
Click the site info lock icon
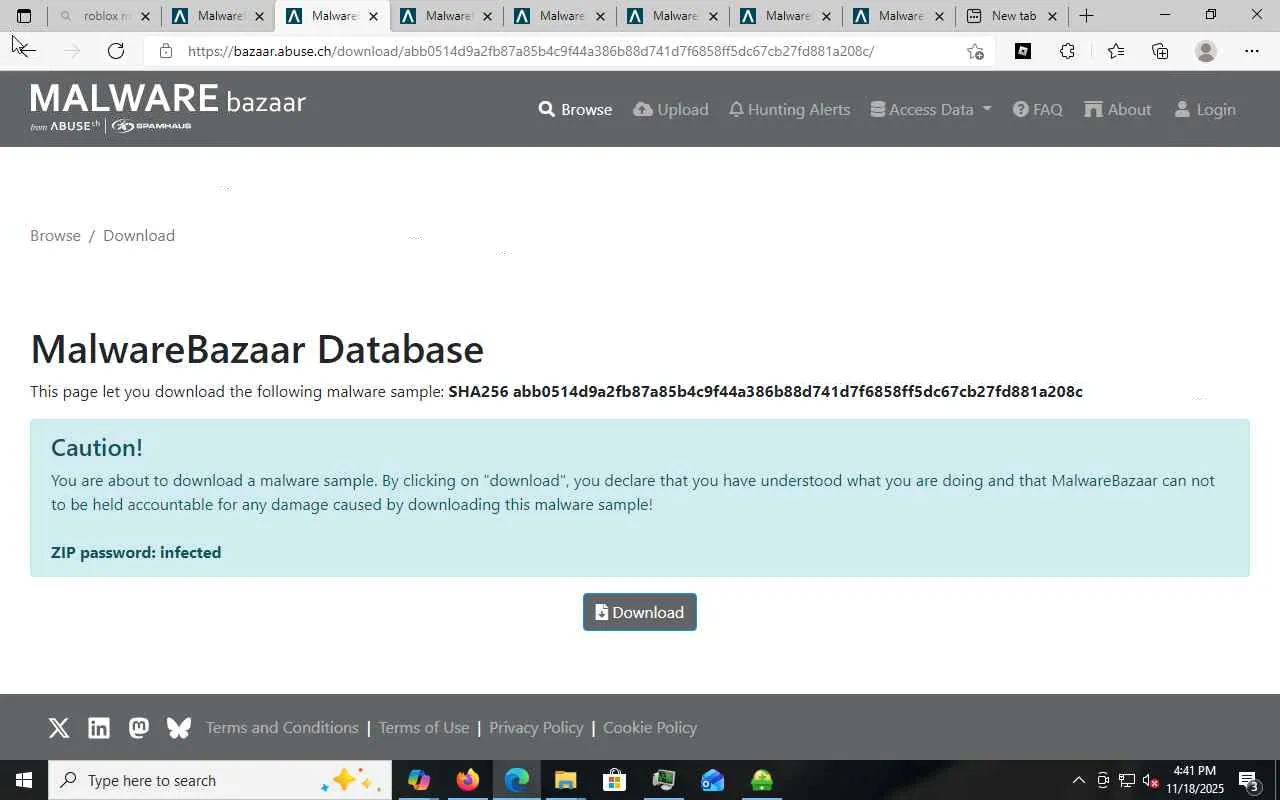166,51
